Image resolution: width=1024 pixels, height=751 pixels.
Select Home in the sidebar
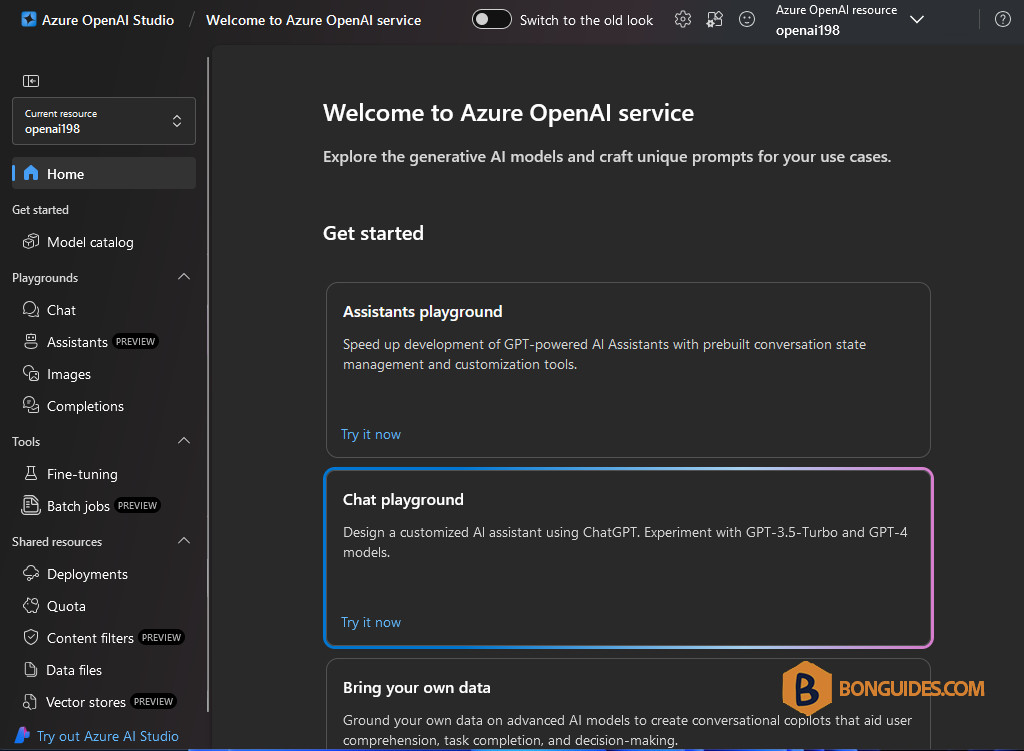tap(104, 173)
